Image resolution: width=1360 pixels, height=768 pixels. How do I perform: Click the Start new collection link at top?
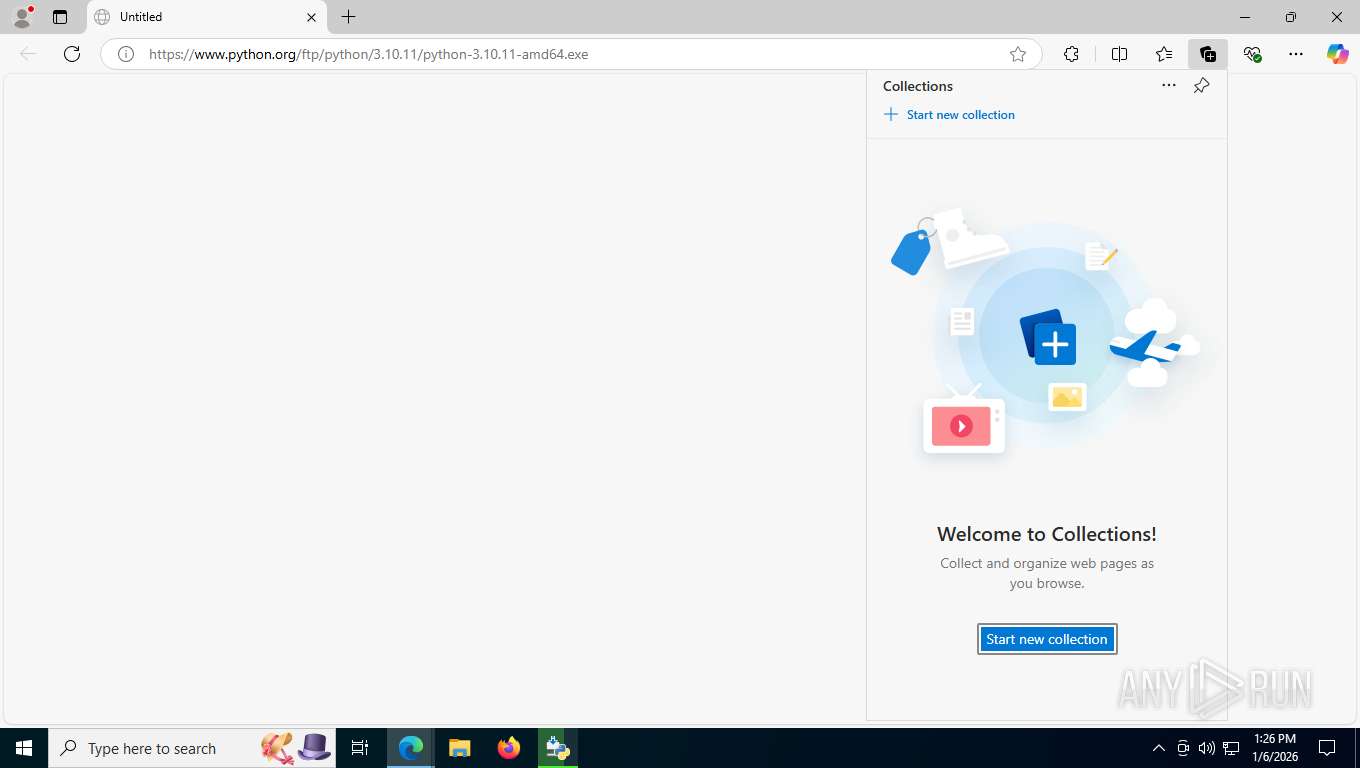click(x=949, y=115)
